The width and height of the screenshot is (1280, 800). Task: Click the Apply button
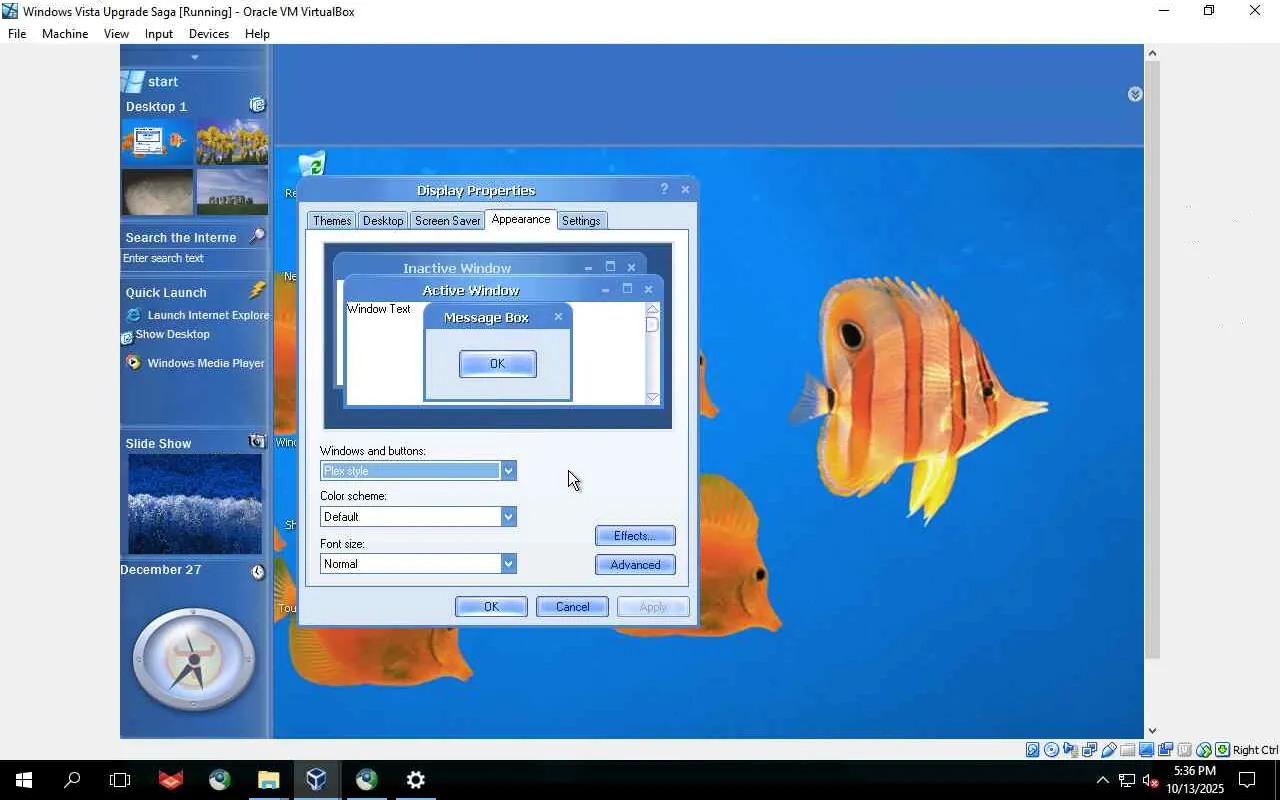pos(653,607)
